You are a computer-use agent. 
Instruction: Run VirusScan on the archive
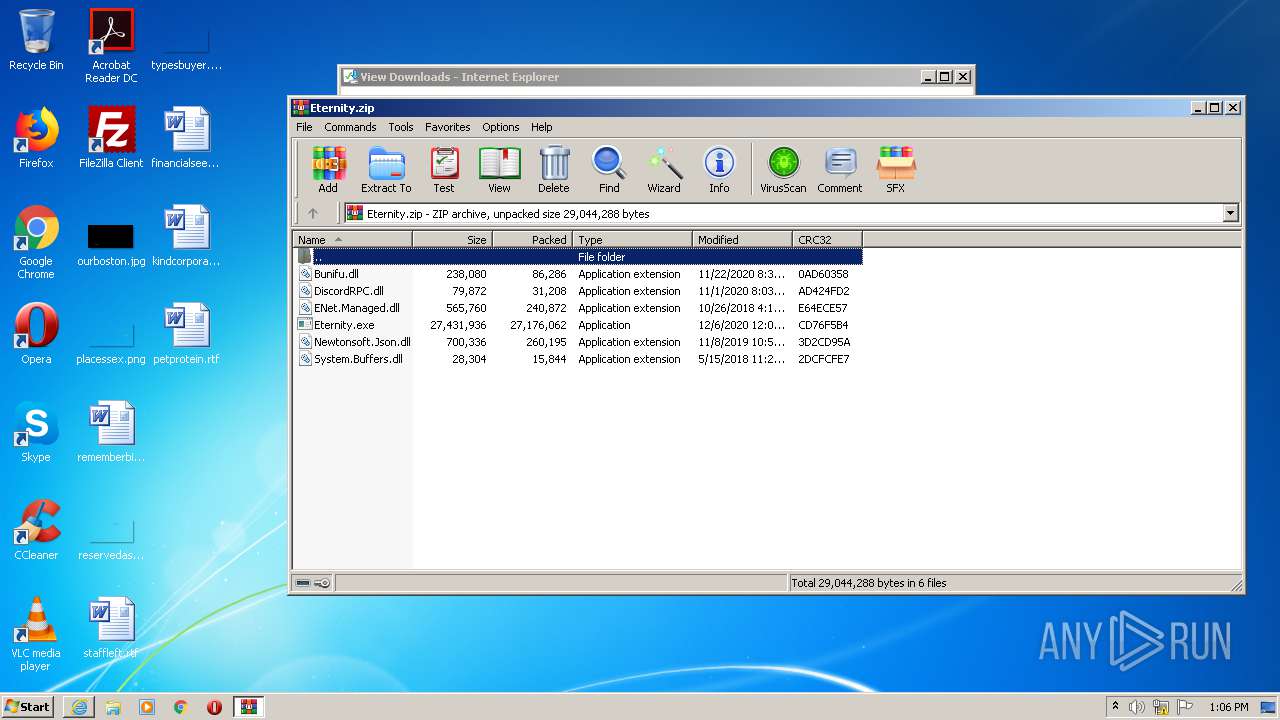pyautogui.click(x=783, y=169)
